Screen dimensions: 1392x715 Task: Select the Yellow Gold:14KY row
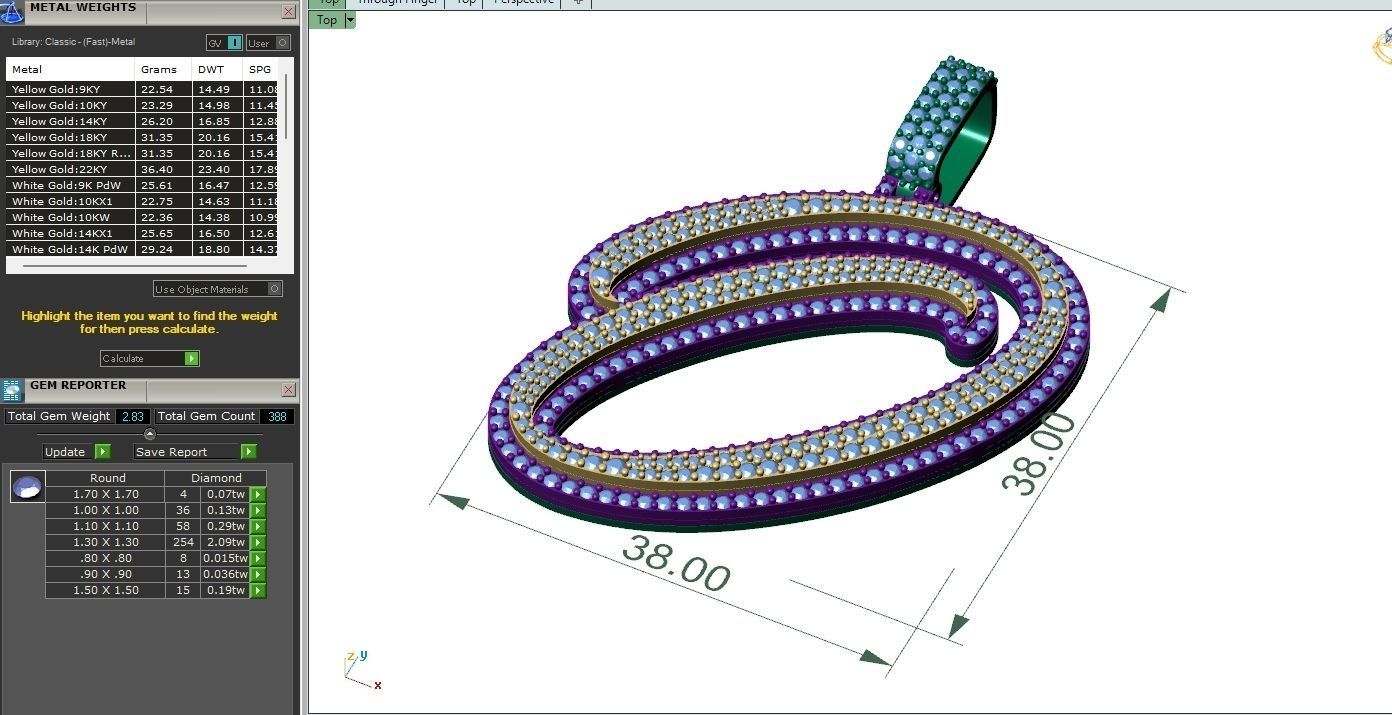143,121
